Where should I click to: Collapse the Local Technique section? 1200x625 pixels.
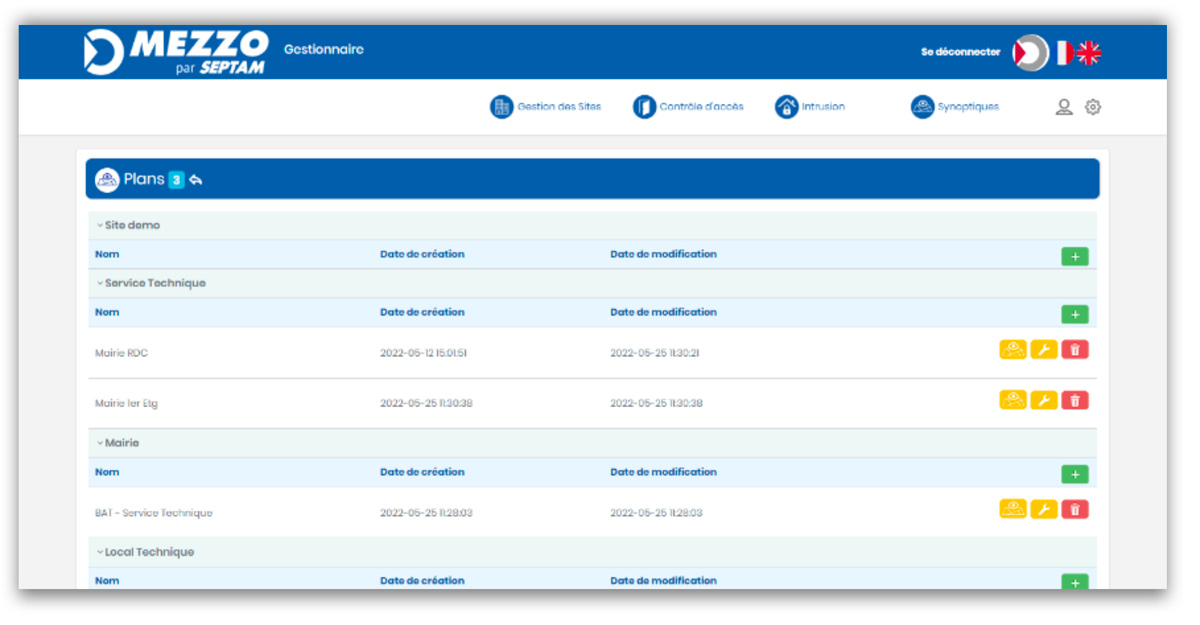tap(100, 553)
